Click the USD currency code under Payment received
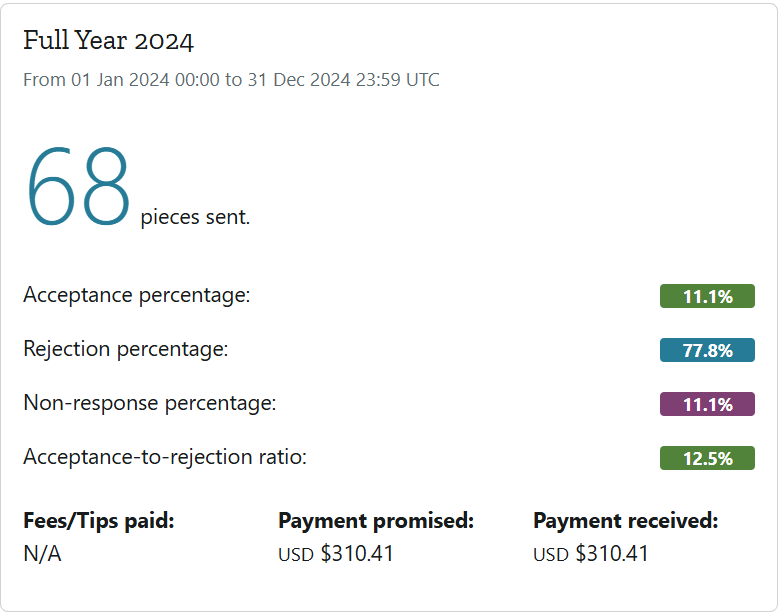 [551, 555]
